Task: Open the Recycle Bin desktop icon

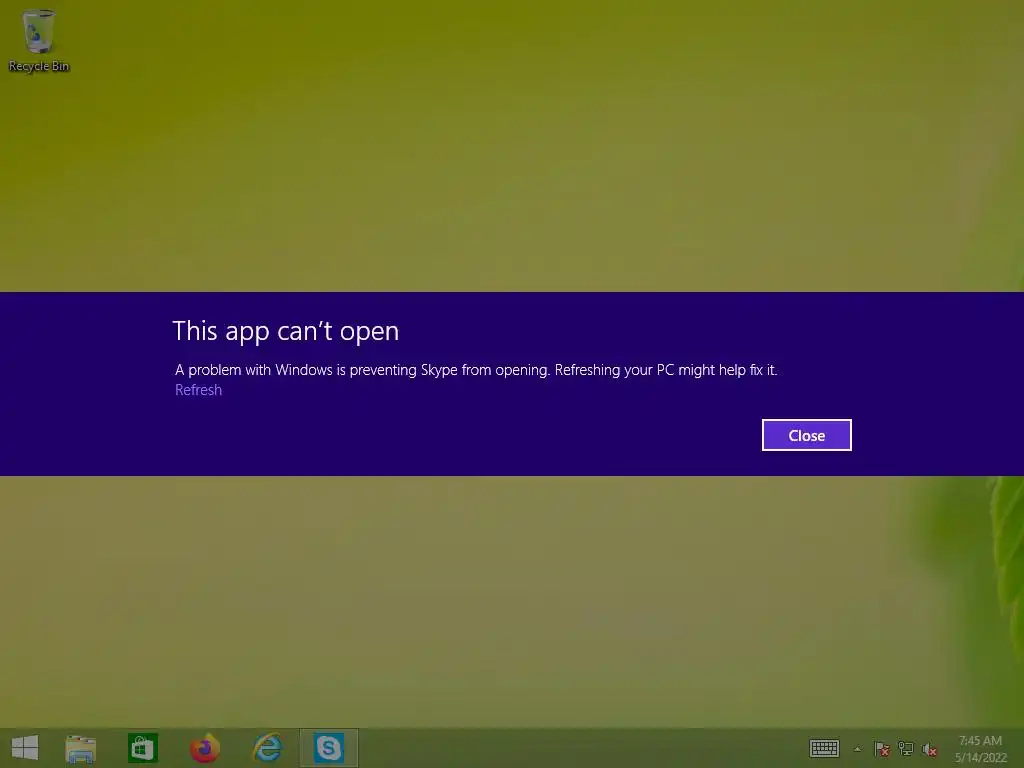Action: (x=39, y=40)
